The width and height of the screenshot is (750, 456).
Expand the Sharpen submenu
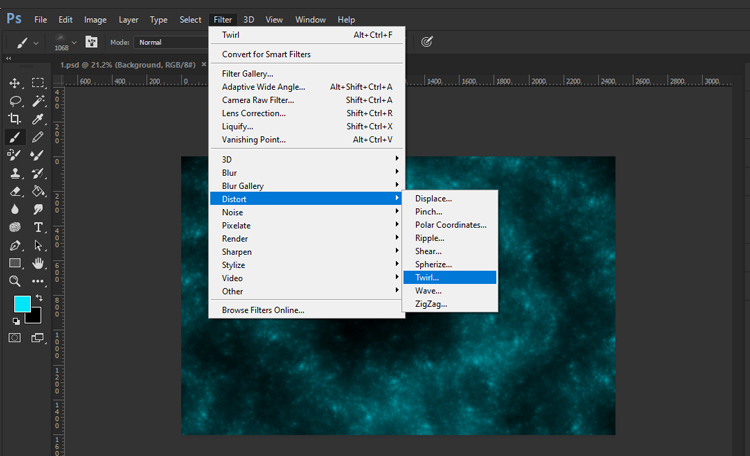(306, 252)
